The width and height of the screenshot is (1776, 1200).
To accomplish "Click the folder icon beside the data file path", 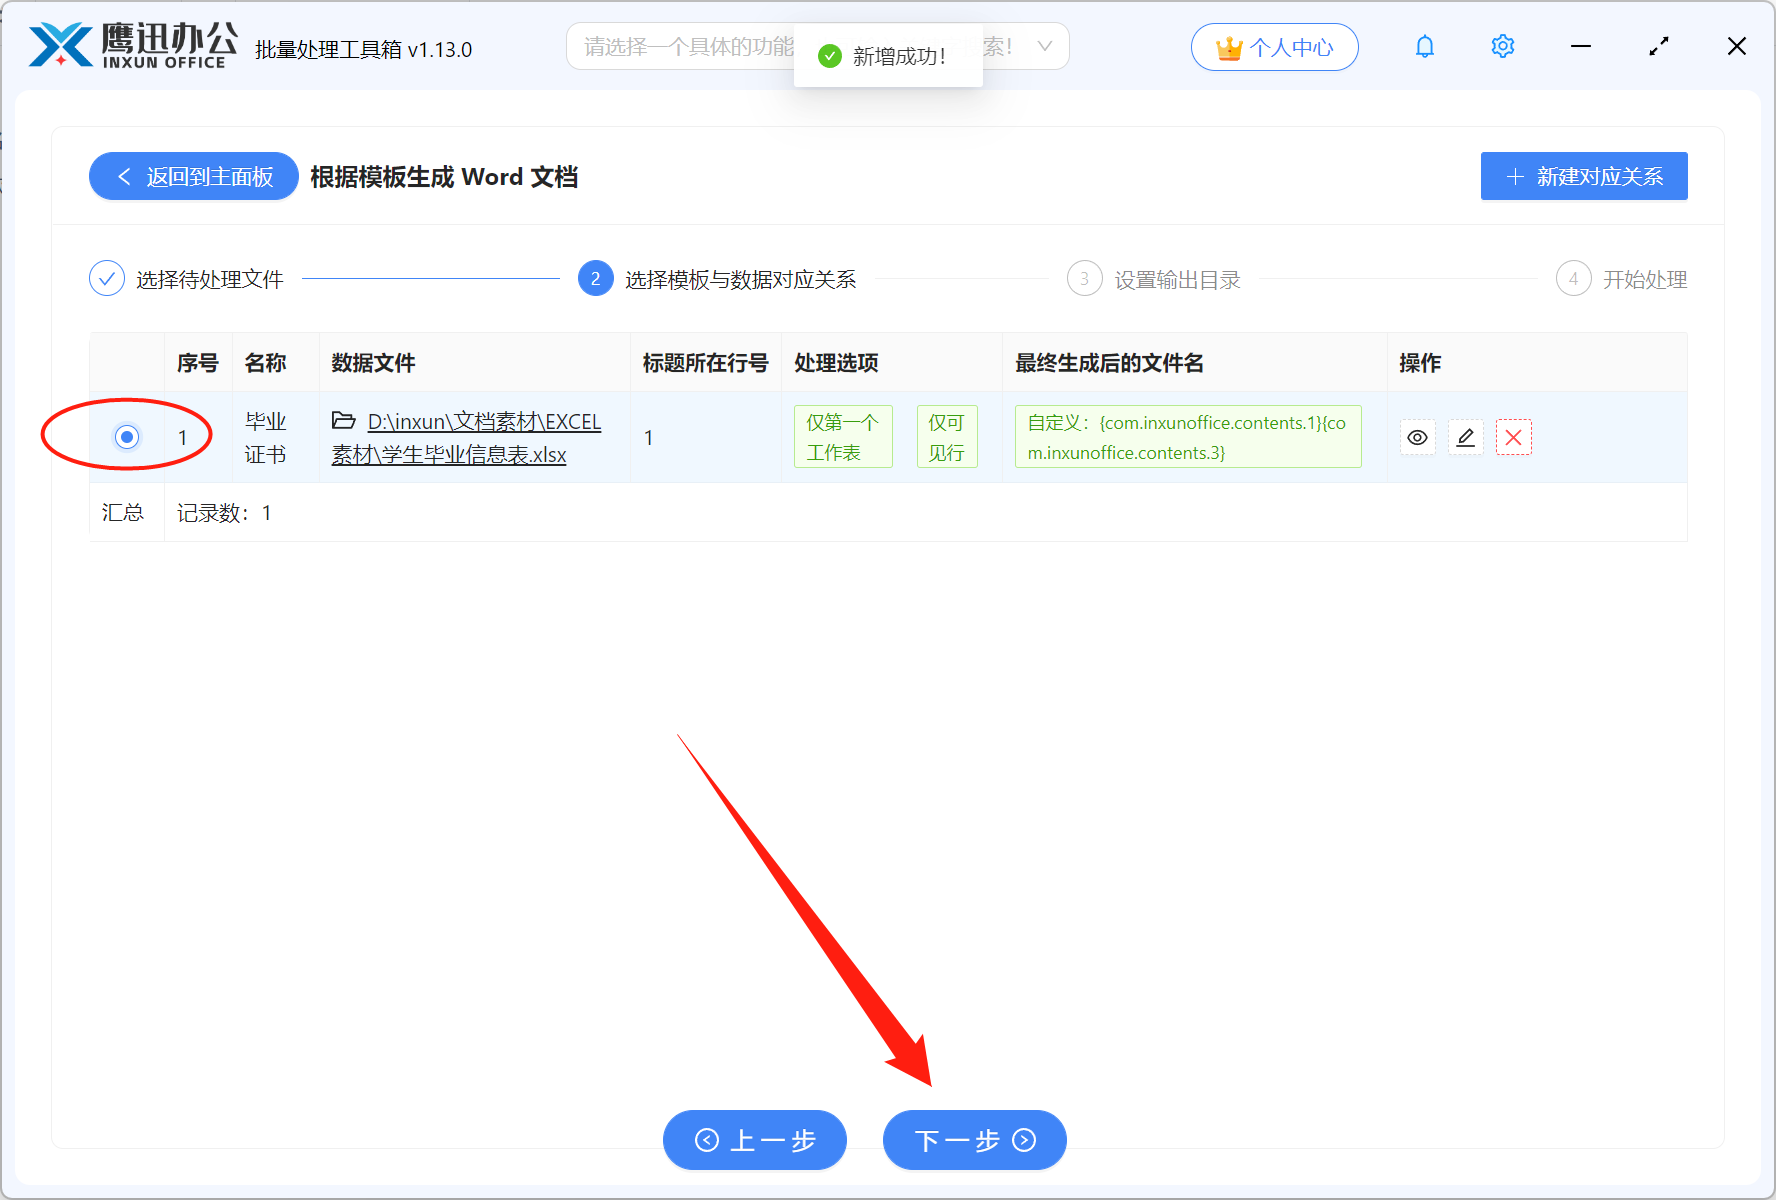I will [x=341, y=421].
